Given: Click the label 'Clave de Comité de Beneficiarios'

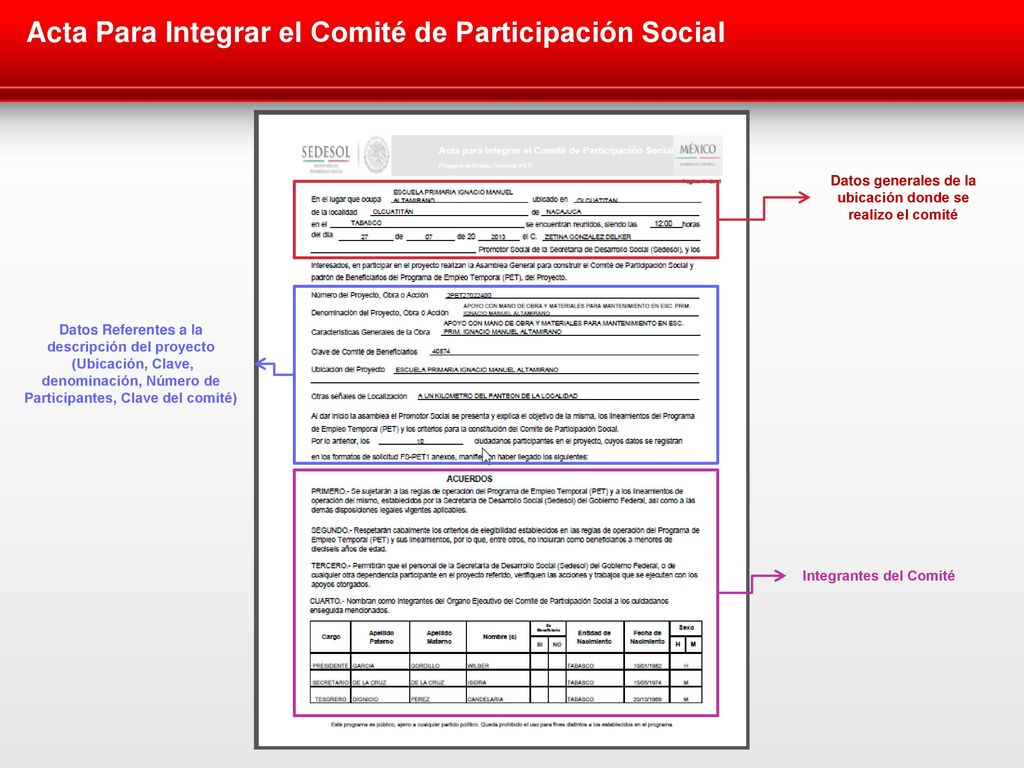Looking at the screenshot, I should click(364, 351).
